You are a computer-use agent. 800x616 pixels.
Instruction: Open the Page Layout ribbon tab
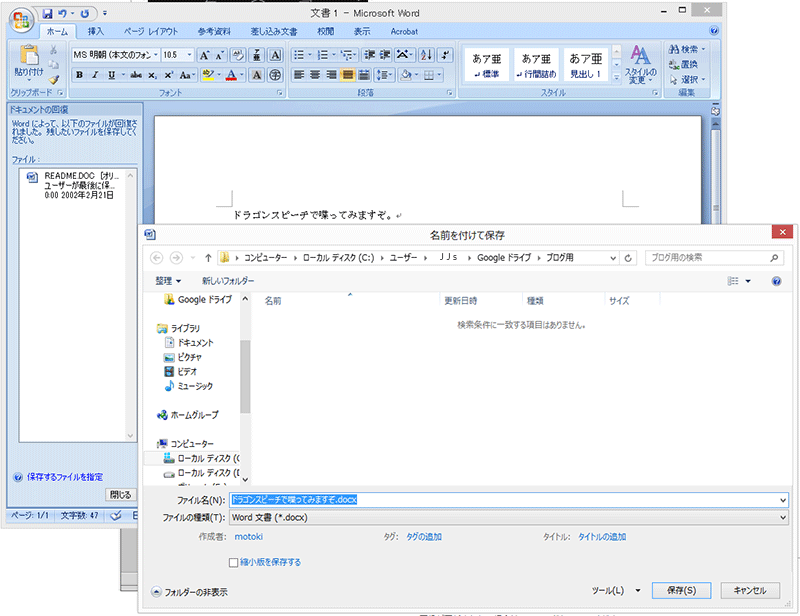pos(151,31)
